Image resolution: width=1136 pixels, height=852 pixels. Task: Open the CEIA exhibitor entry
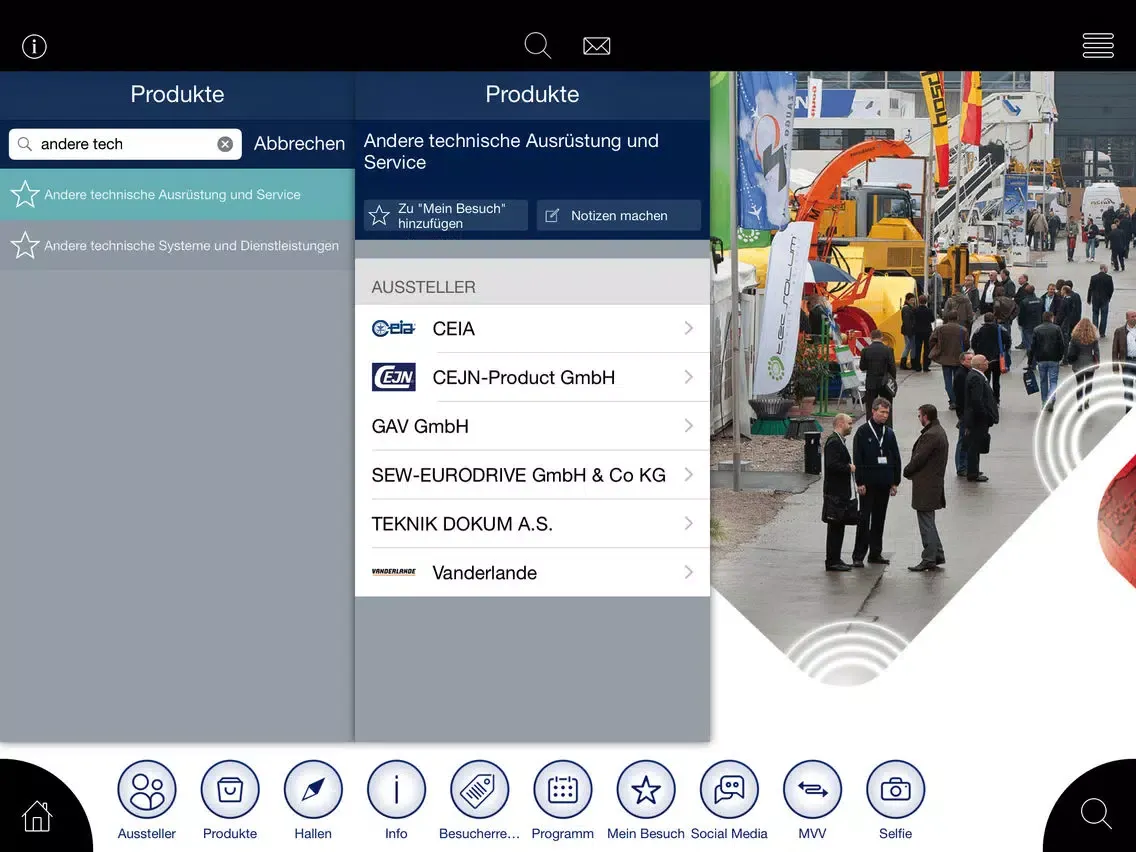click(x=532, y=329)
